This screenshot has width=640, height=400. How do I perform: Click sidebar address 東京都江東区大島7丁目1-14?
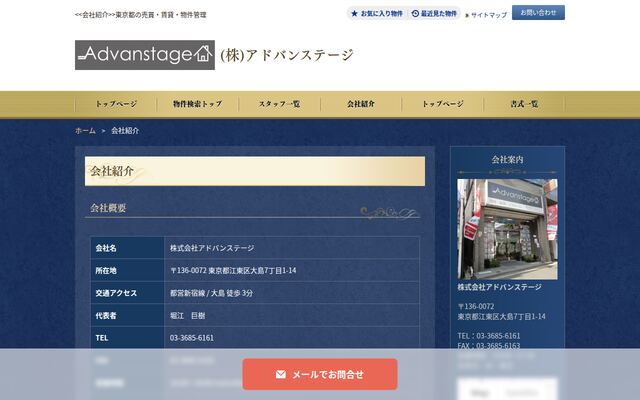click(x=501, y=316)
